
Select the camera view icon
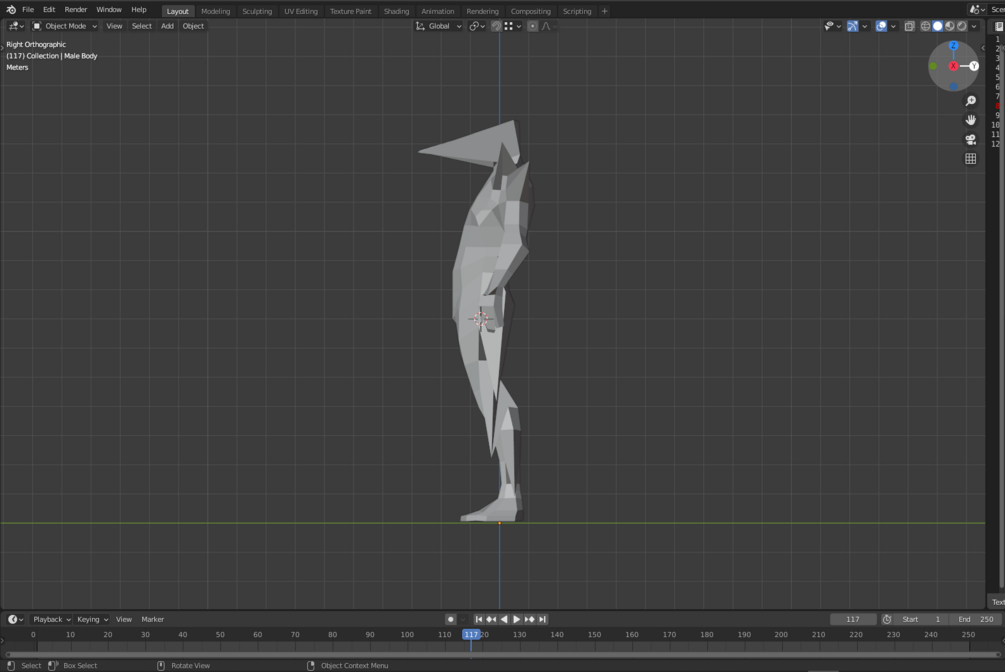[x=970, y=139]
